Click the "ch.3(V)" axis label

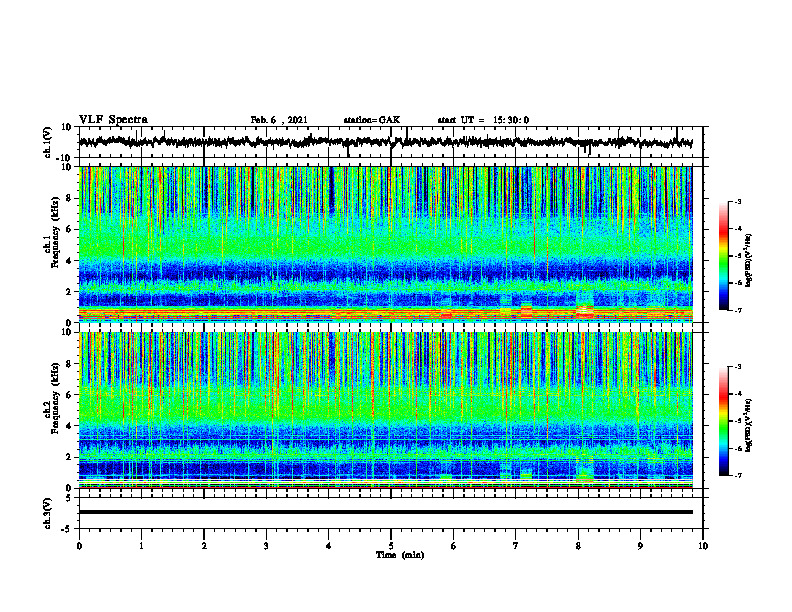(x=48, y=514)
